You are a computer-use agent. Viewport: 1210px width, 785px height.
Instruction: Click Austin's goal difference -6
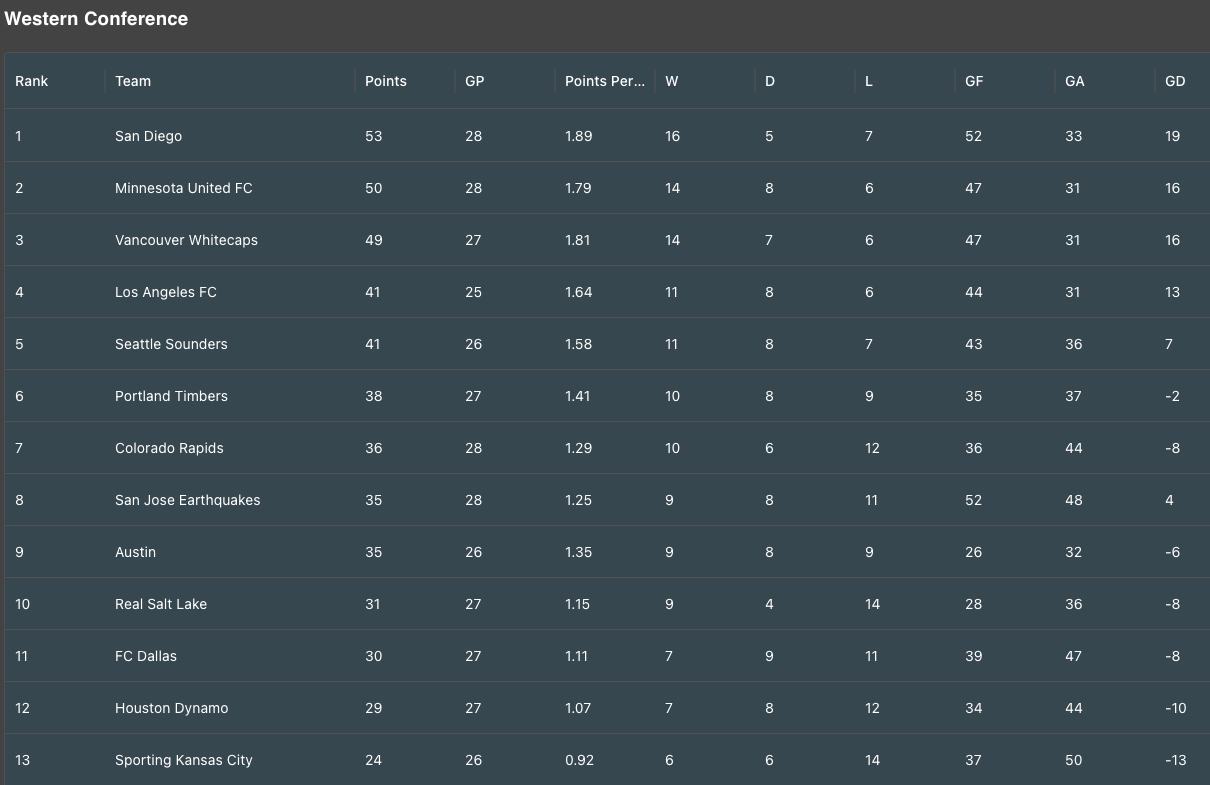[x=1173, y=552]
